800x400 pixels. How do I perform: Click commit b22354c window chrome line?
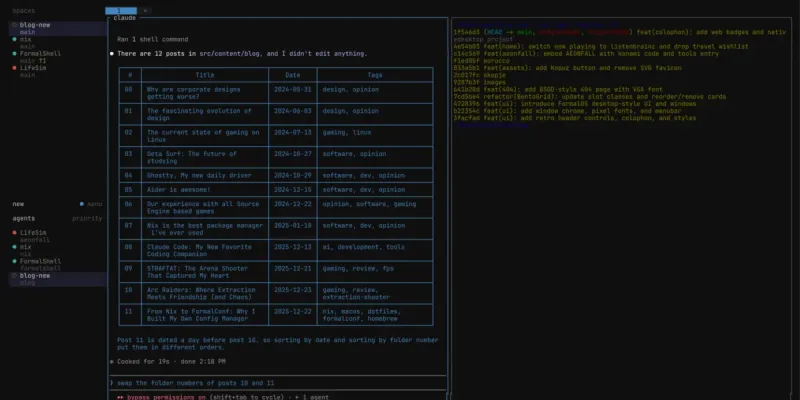pyautogui.click(x=567, y=111)
